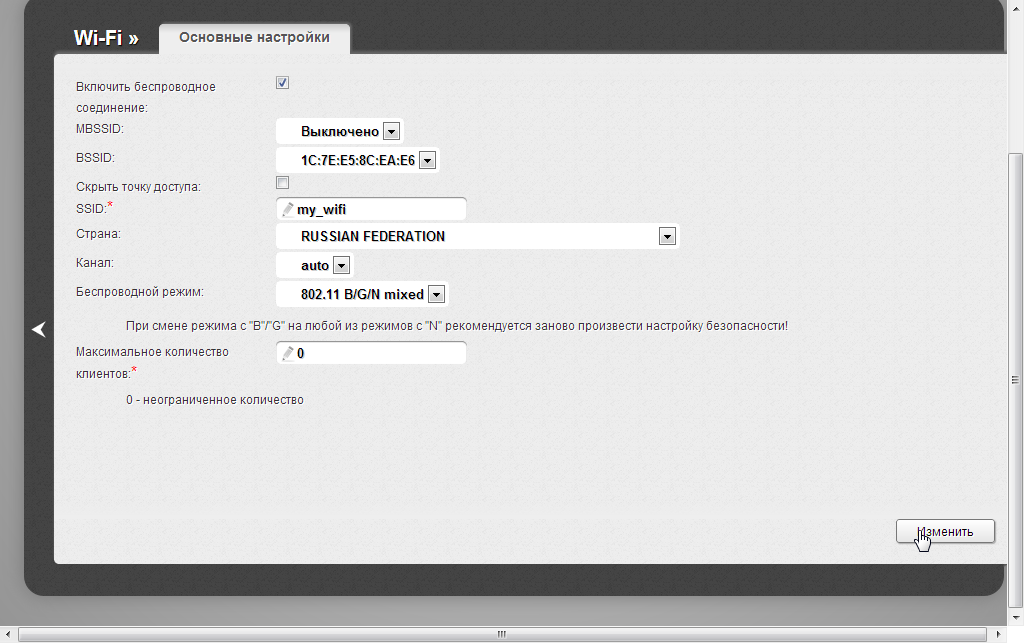Click the horizontal scrollbar thumb
Screen dimensions: 1024x643
pos(502,634)
